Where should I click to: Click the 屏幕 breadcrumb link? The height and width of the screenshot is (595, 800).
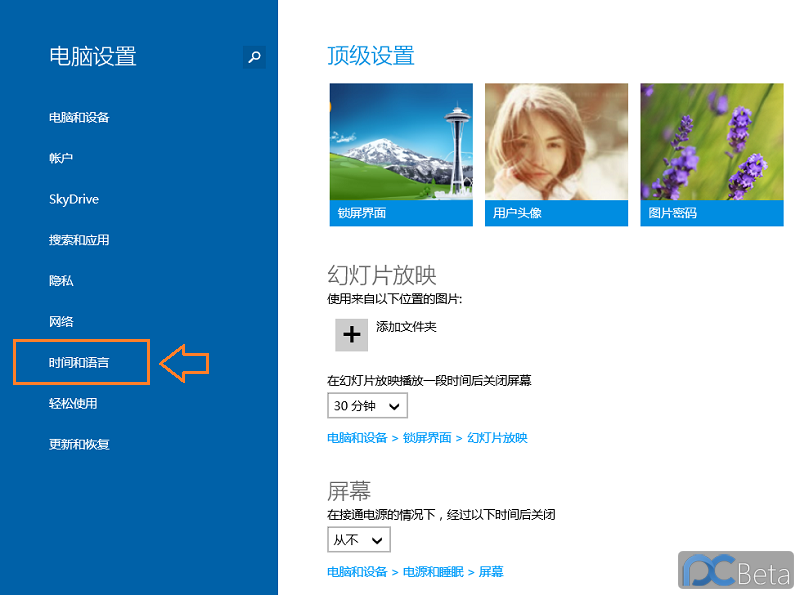click(491, 572)
